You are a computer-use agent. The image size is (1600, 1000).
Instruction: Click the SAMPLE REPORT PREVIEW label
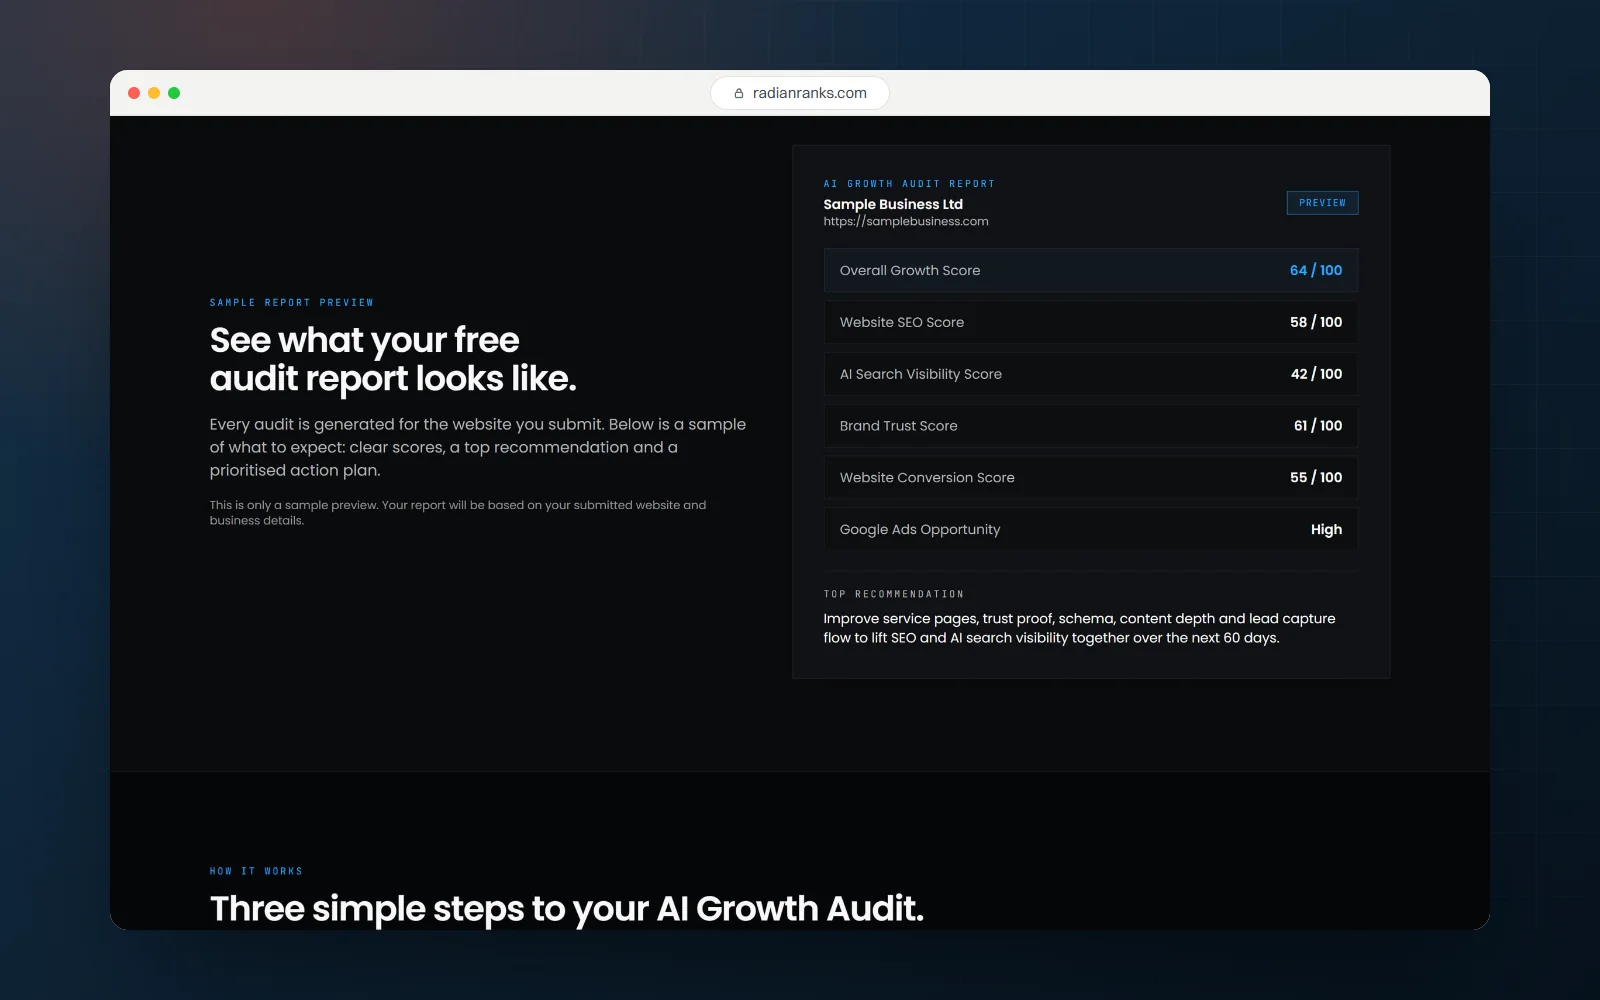click(292, 302)
